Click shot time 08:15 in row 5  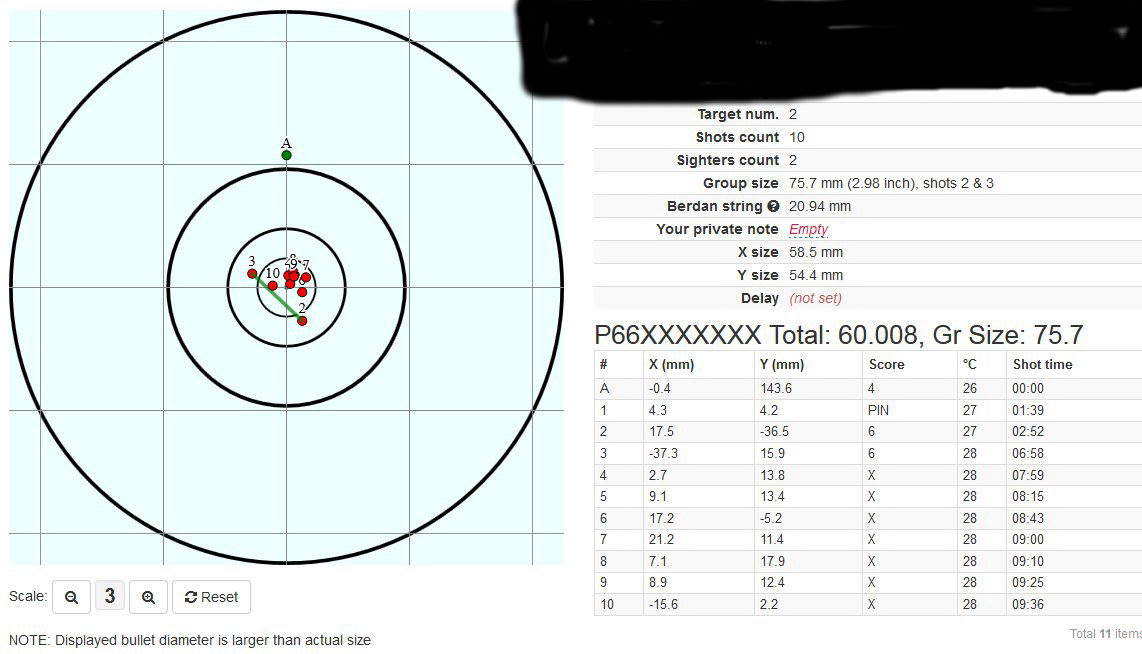coord(1028,497)
